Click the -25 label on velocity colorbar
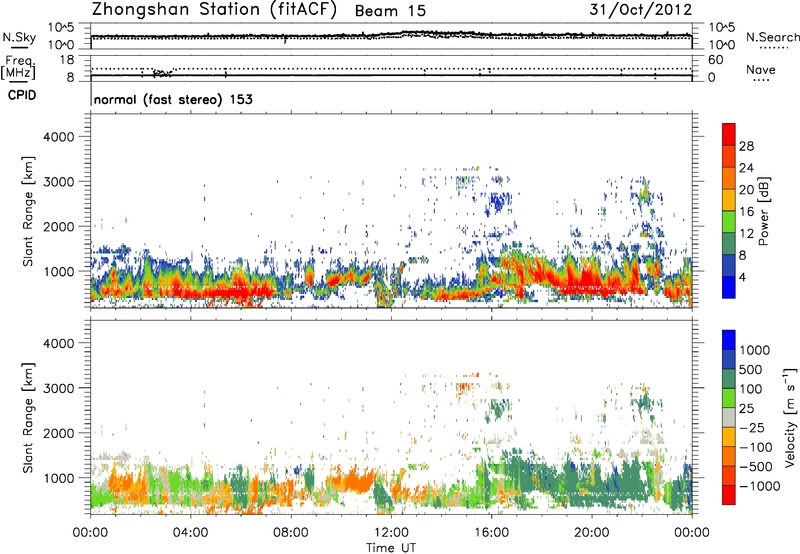The width and height of the screenshot is (800, 554). coord(752,428)
